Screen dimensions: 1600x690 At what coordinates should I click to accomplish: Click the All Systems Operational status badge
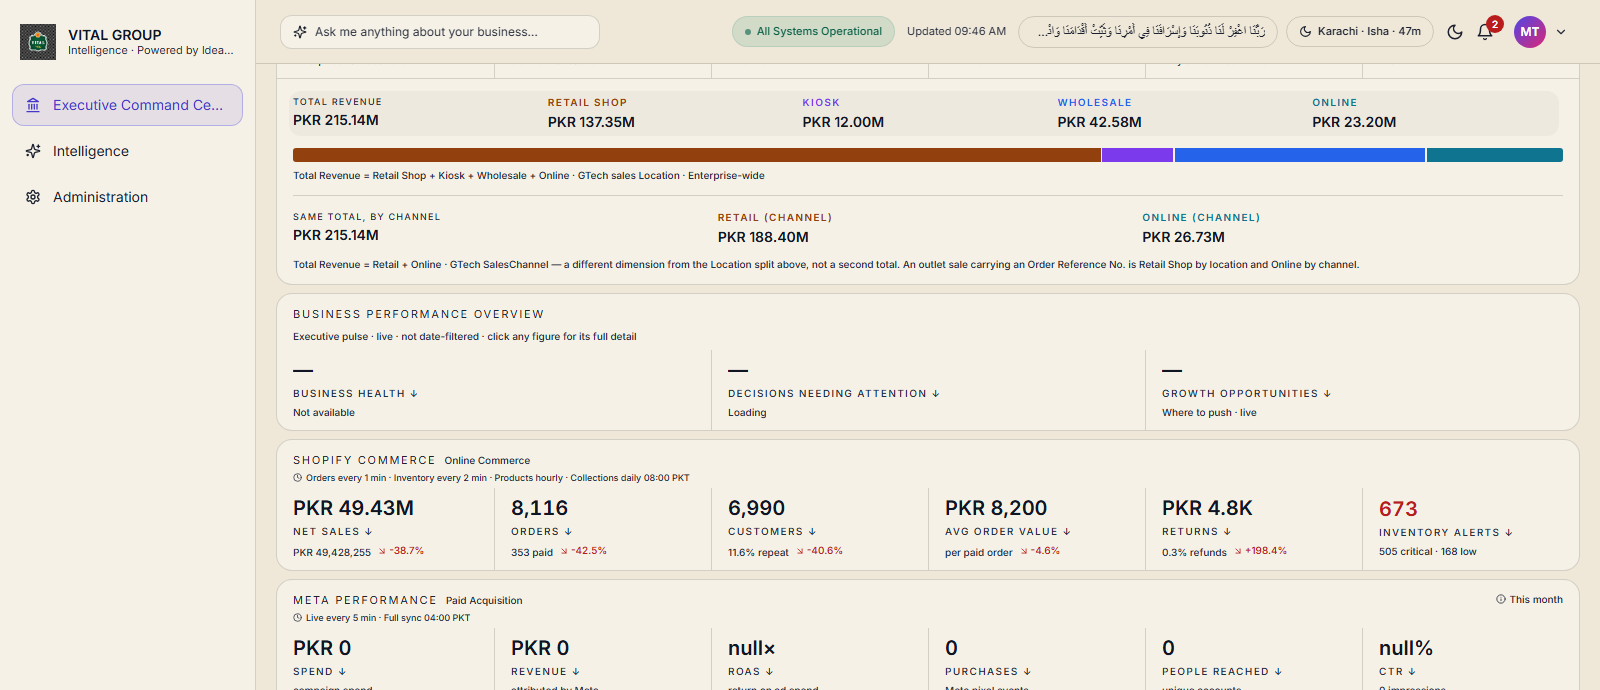813,32
